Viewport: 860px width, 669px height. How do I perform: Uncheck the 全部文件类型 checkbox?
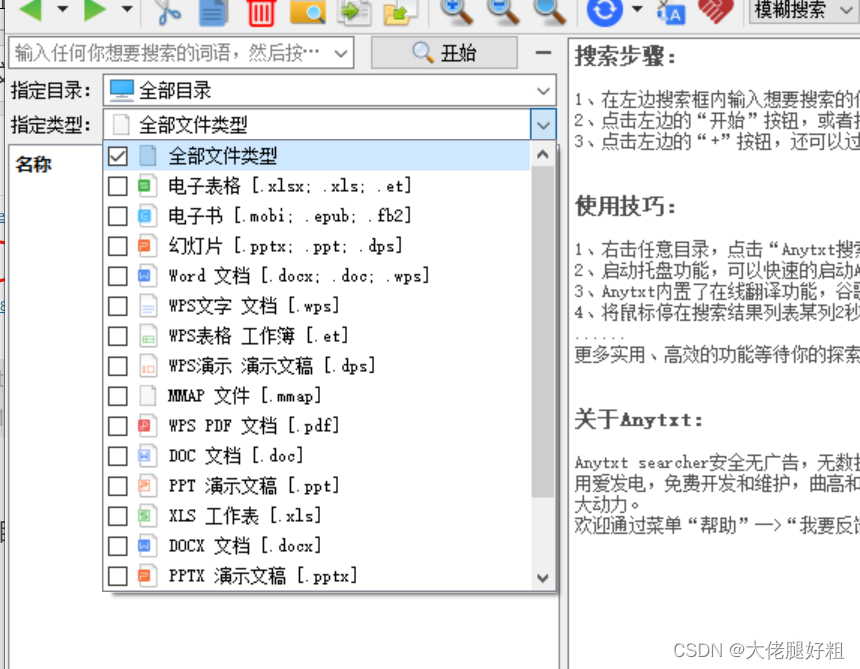[118, 156]
